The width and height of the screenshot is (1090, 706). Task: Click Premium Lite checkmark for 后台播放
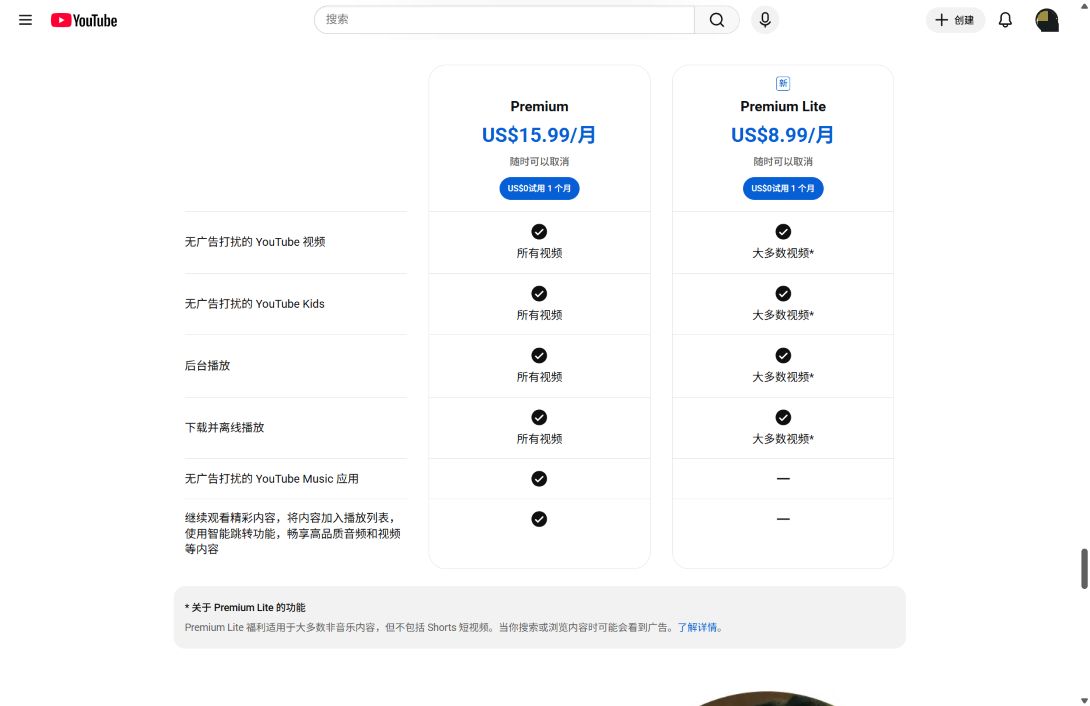[x=783, y=355]
